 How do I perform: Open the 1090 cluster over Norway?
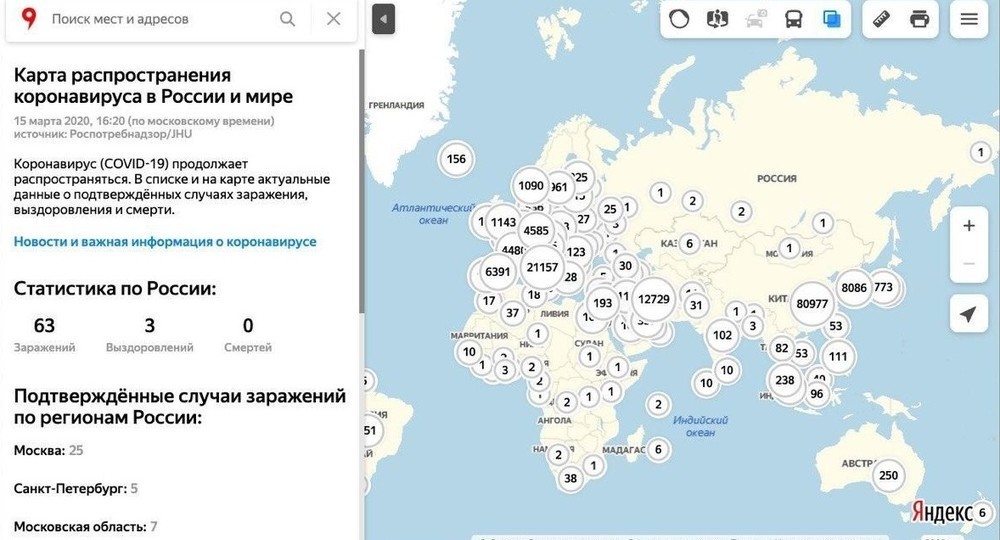coord(531,186)
